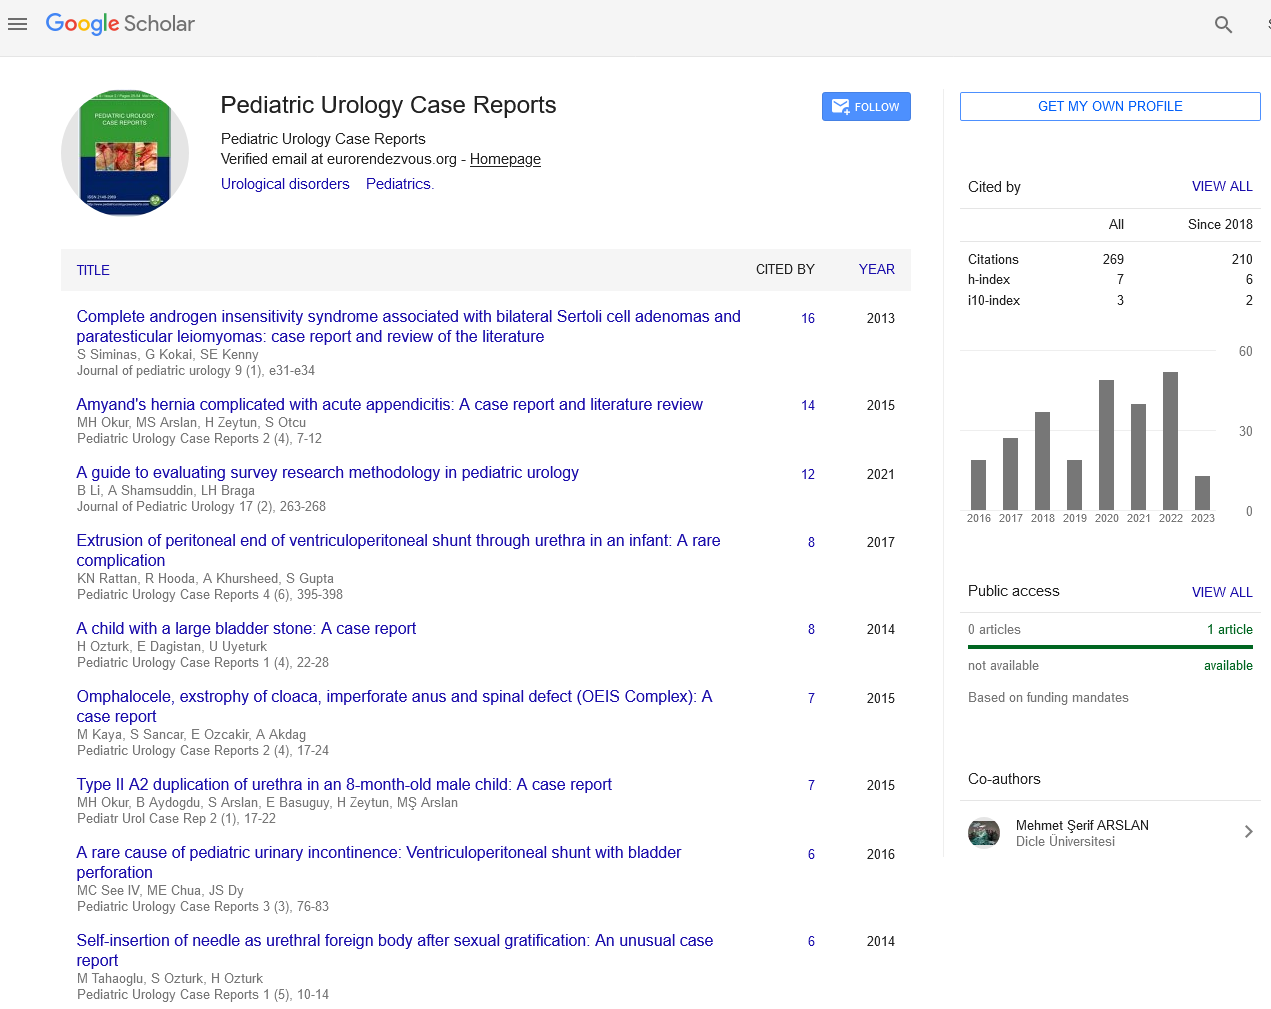
Task: Click the Citations metric label
Action: point(993,259)
